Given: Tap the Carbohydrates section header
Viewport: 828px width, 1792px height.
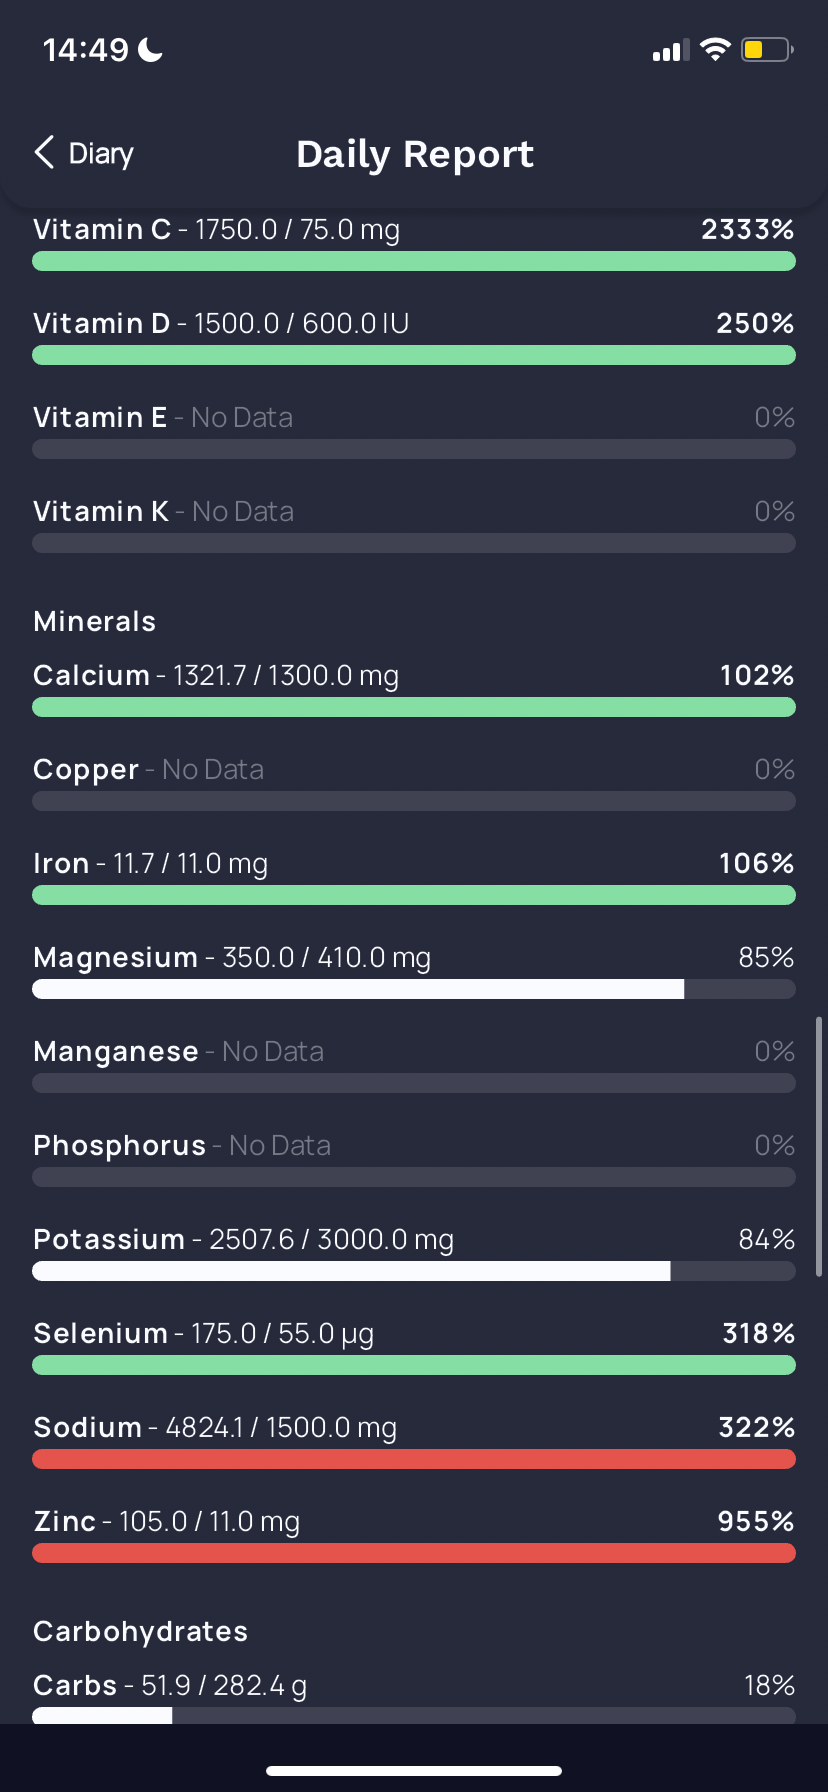Looking at the screenshot, I should click(140, 1631).
